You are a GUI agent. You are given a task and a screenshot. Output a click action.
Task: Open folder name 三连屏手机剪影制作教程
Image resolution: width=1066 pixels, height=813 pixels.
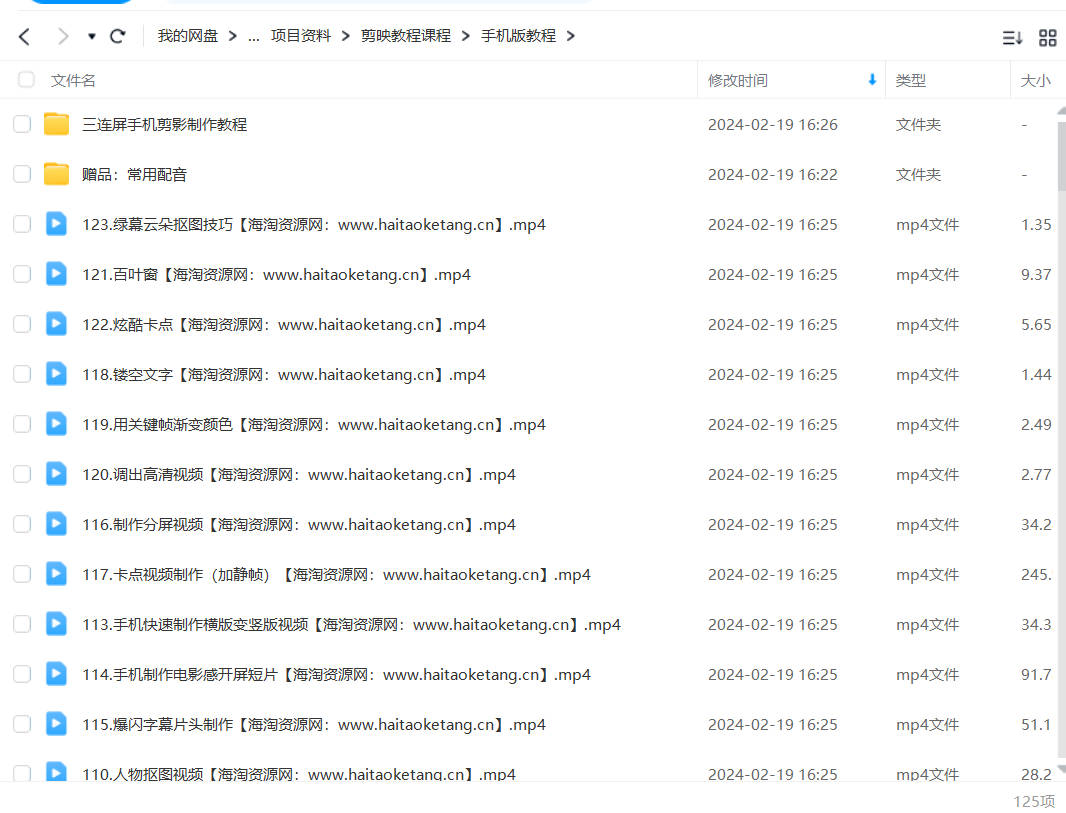[165, 124]
